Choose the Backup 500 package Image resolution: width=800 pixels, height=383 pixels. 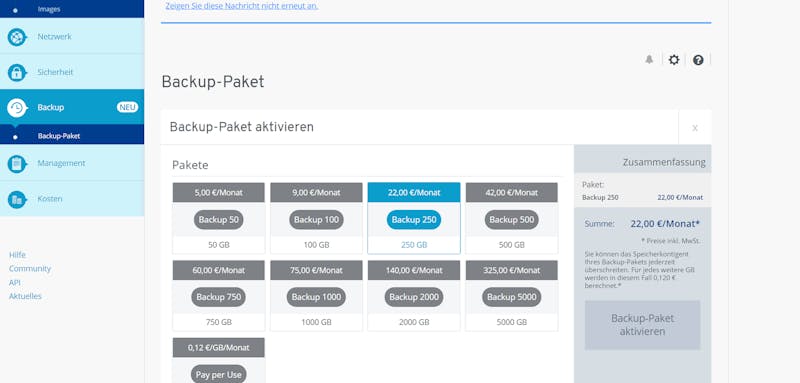point(512,220)
